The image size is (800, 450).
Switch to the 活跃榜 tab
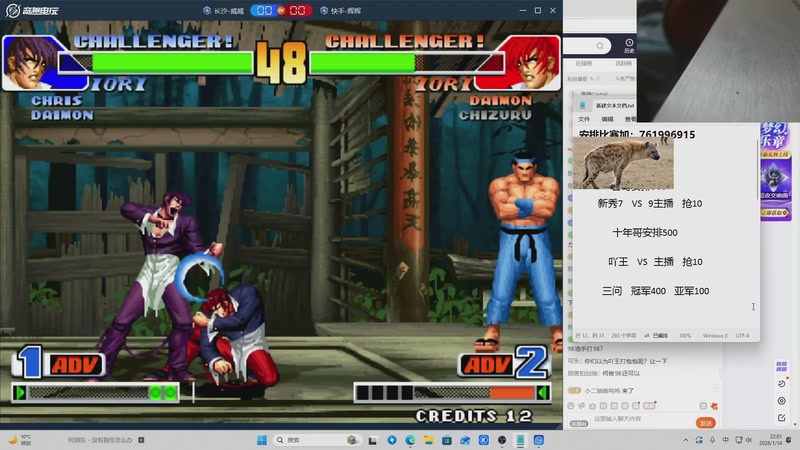[623, 64]
